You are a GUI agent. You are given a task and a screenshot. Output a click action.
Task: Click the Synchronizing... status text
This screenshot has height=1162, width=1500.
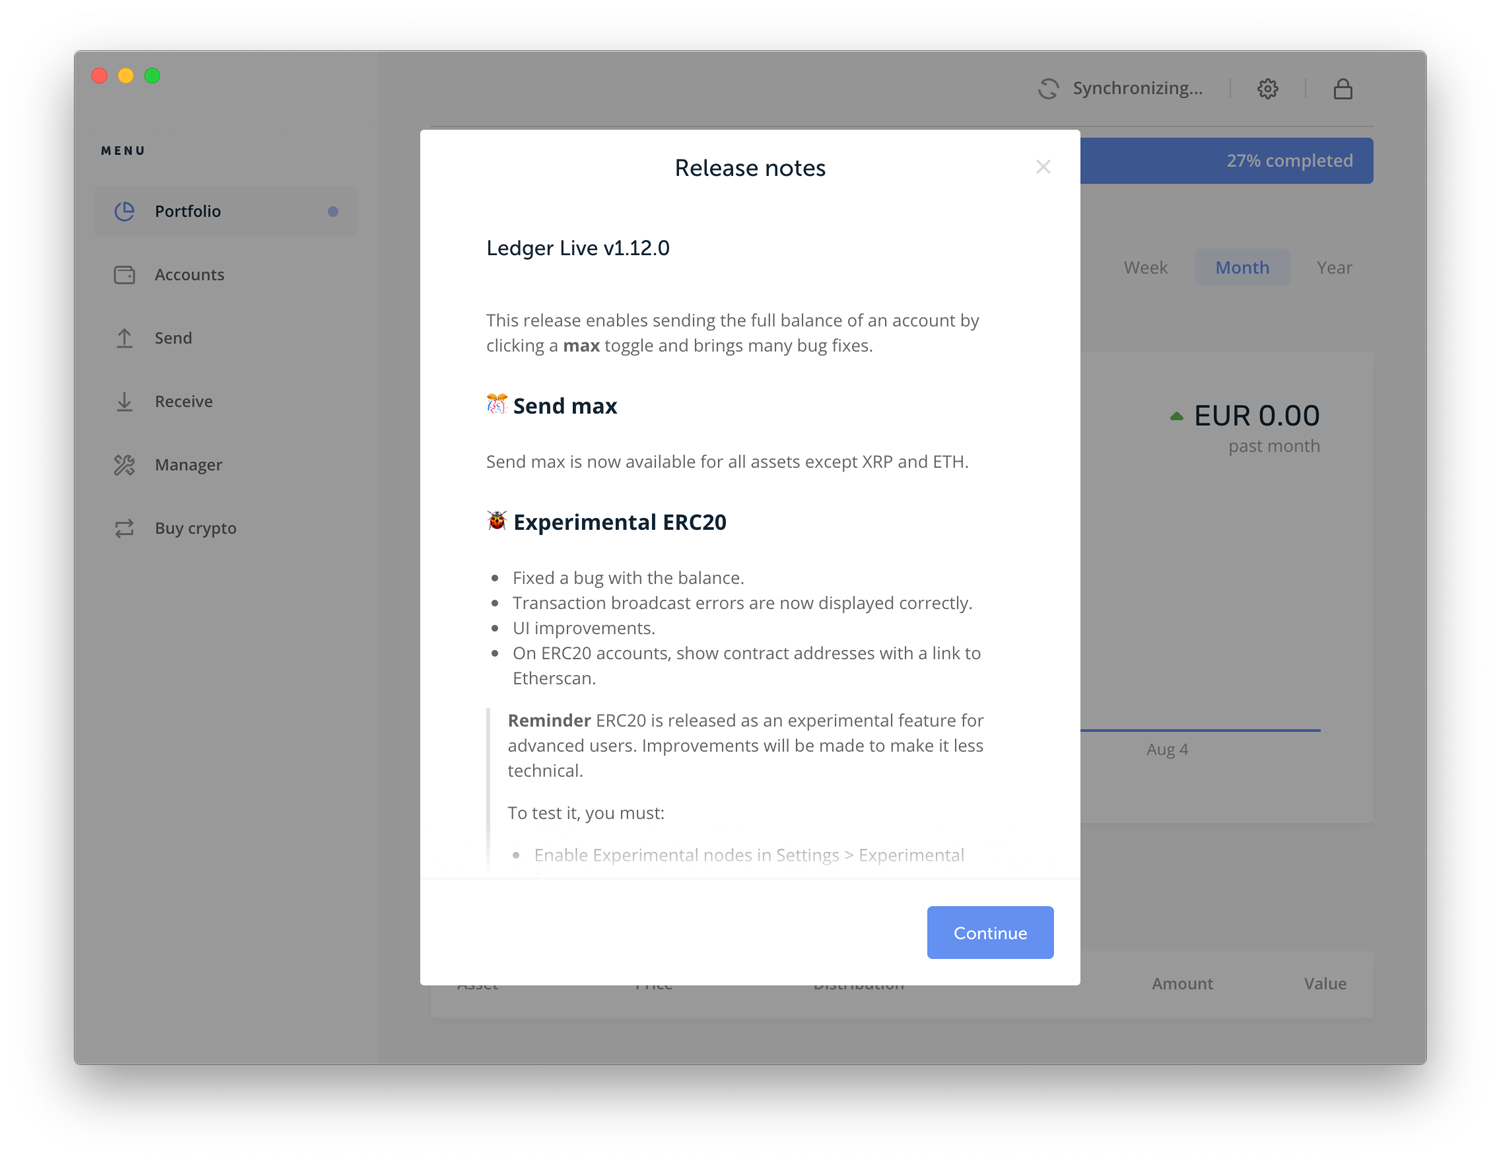(1138, 88)
